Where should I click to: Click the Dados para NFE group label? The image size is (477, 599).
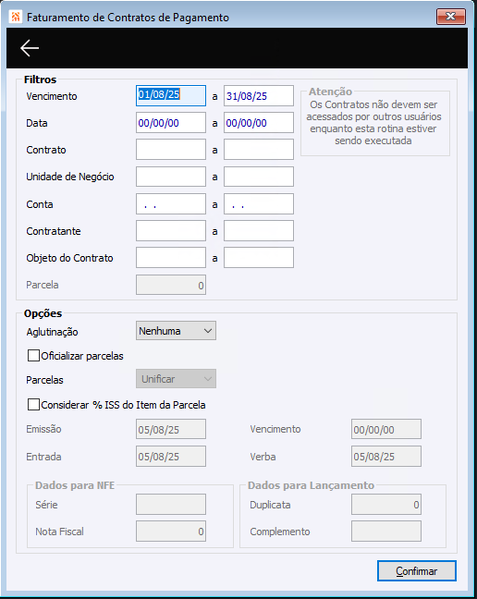point(75,485)
